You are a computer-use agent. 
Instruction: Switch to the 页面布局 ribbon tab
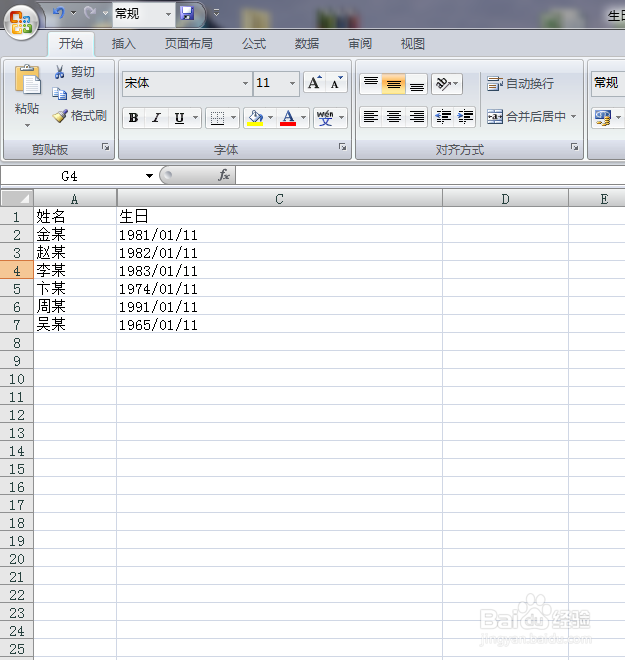[189, 44]
